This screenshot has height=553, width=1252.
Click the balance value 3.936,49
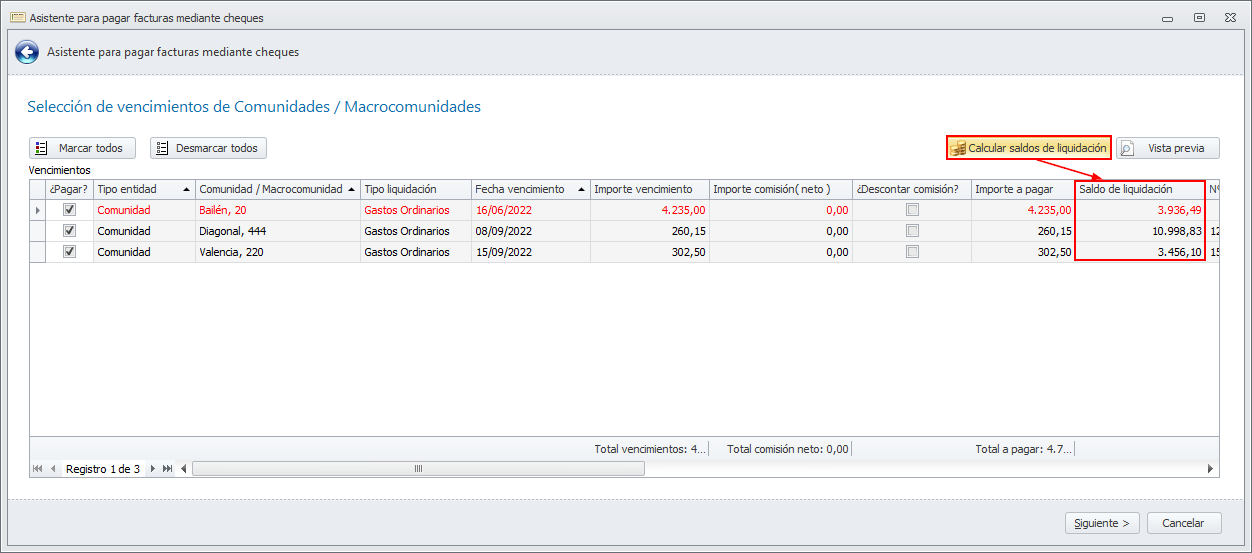pyautogui.click(x=1179, y=210)
